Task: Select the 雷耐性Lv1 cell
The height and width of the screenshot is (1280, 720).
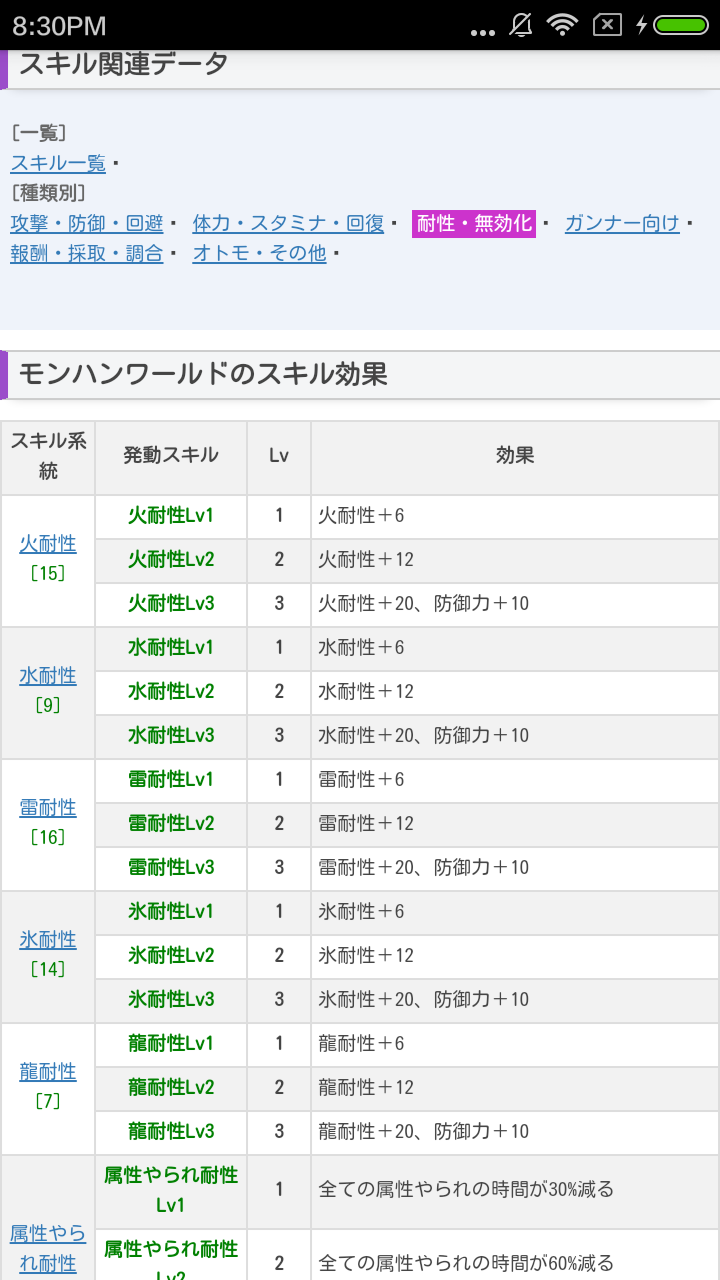Action: pyautogui.click(x=171, y=780)
